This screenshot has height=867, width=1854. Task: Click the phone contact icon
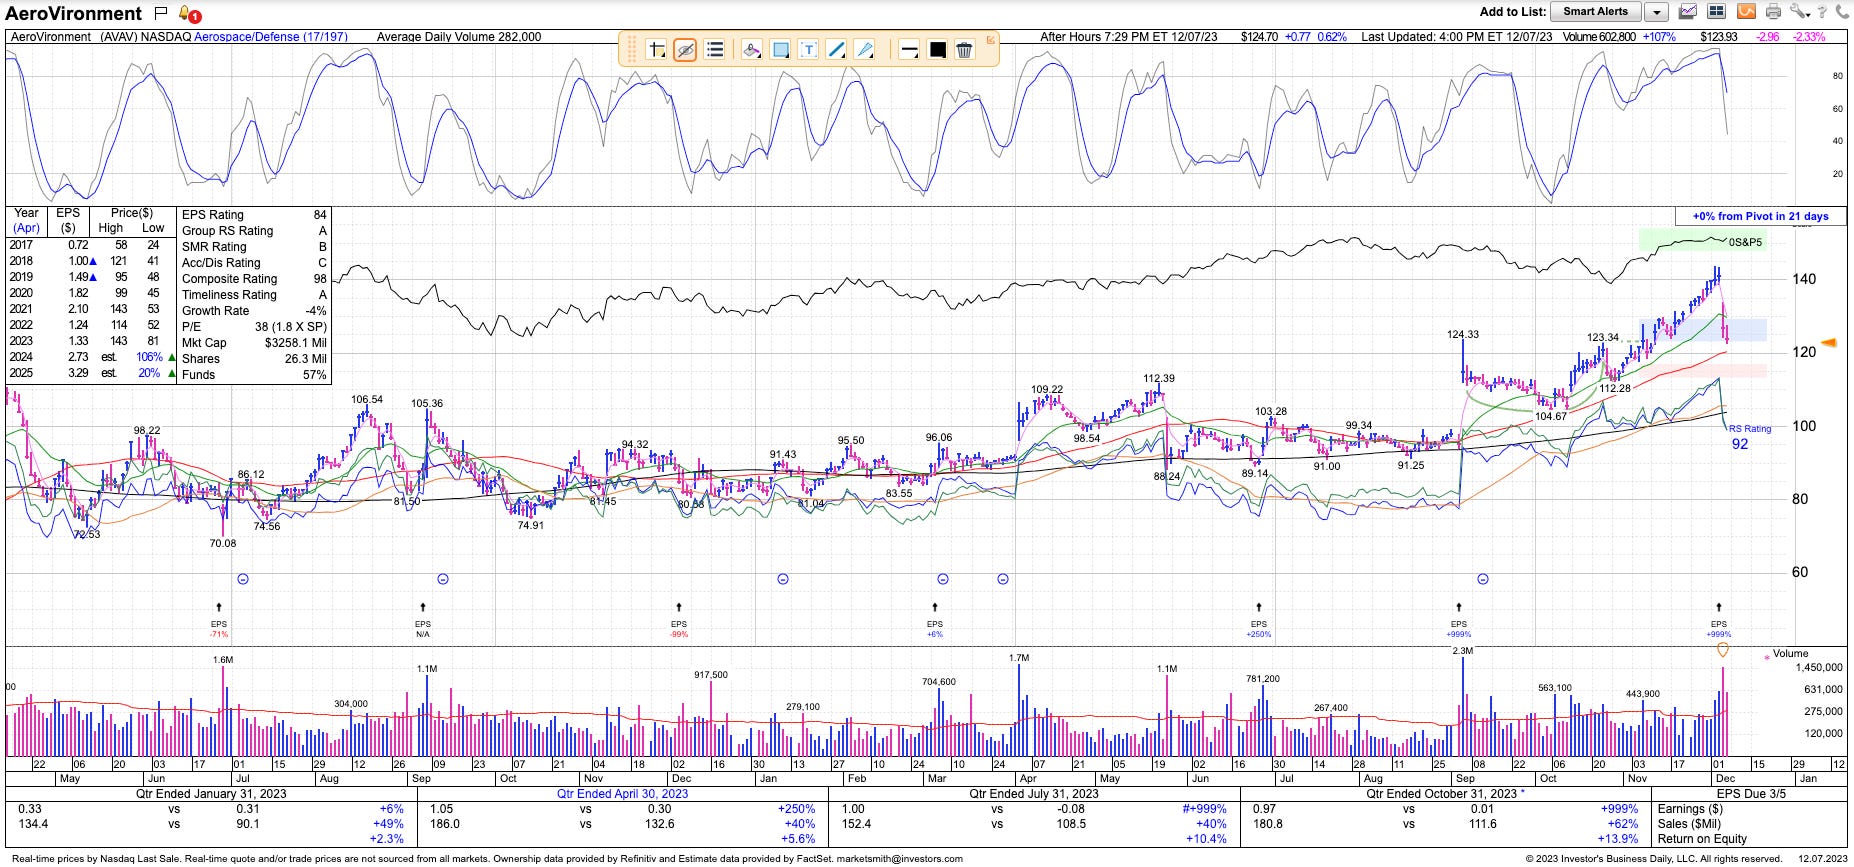click(1840, 12)
